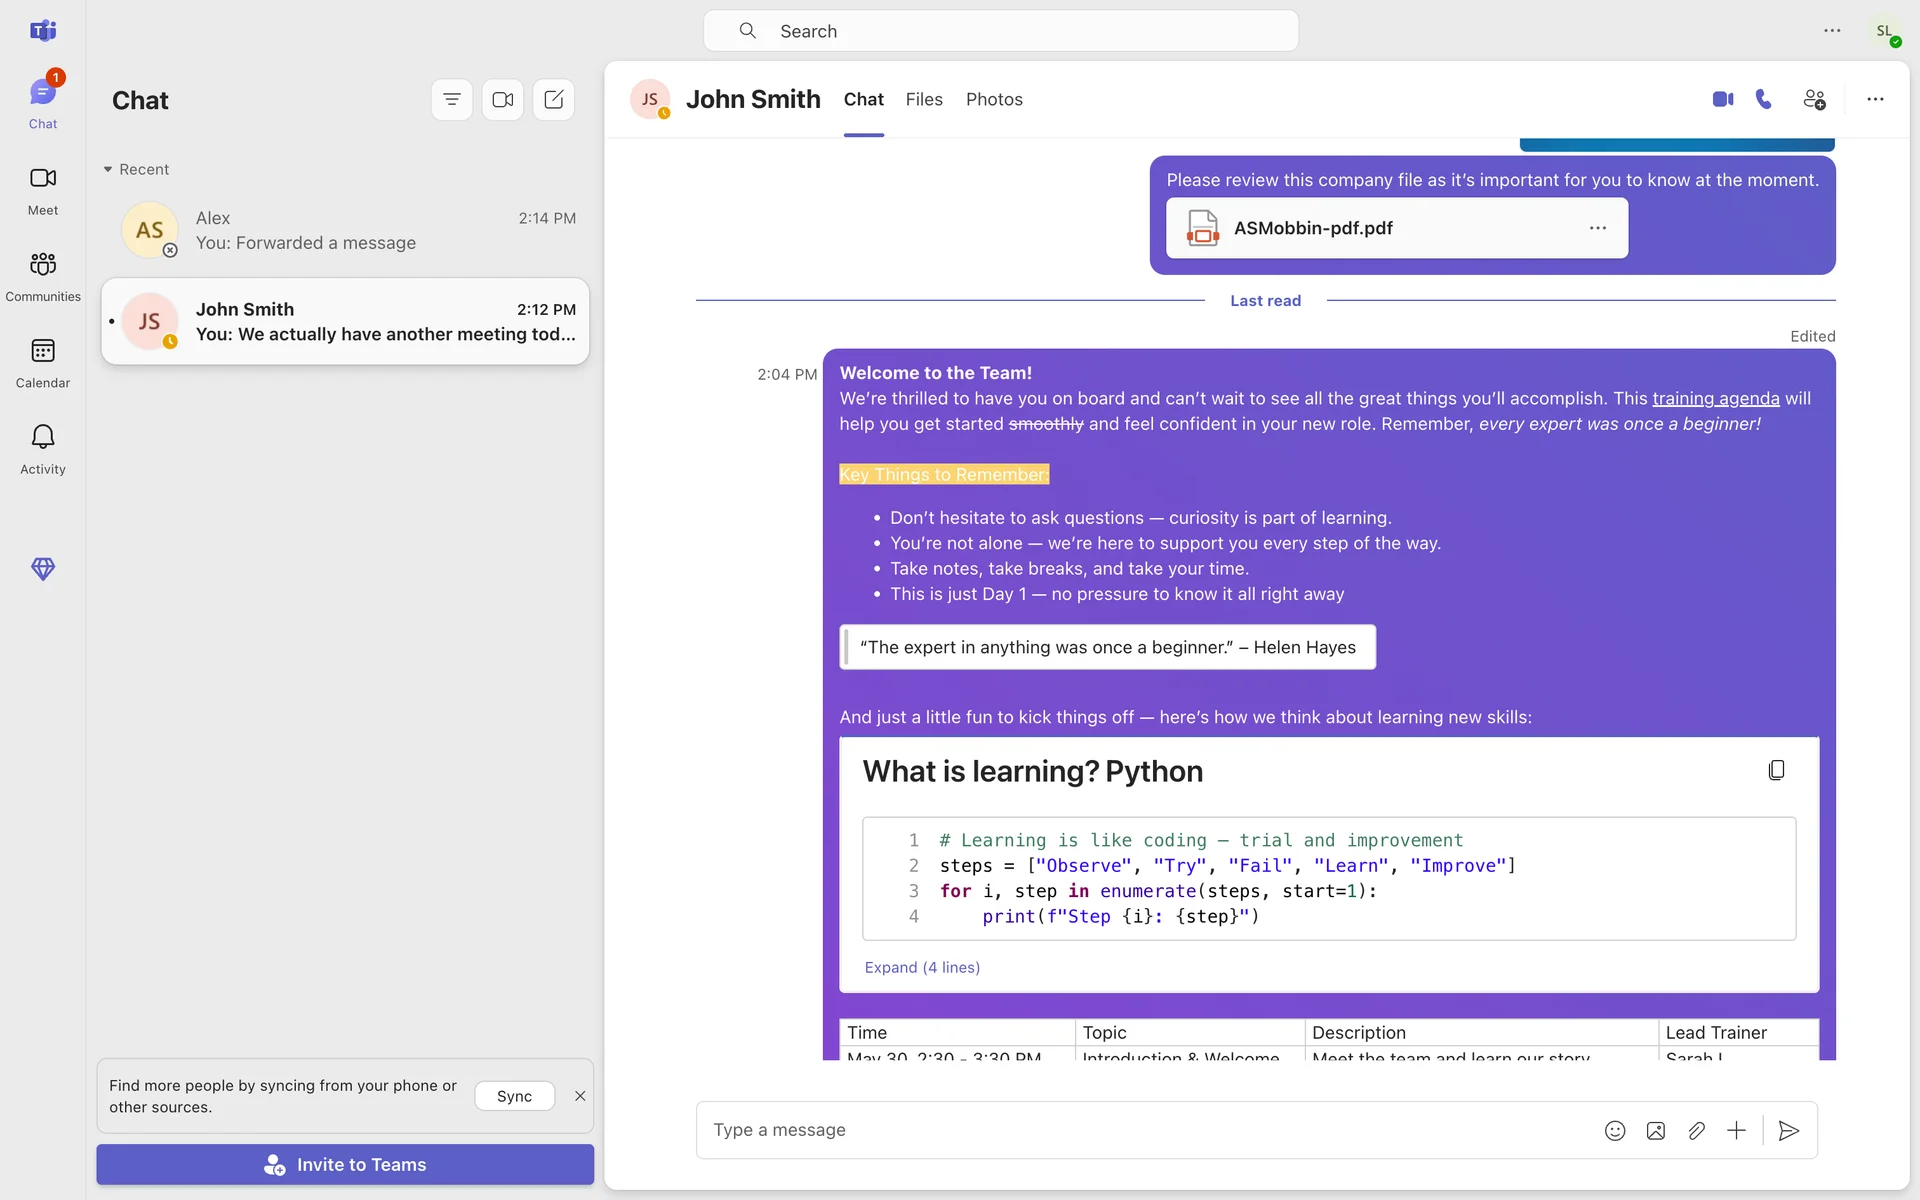Dismiss the sync contacts banner

click(x=580, y=1096)
